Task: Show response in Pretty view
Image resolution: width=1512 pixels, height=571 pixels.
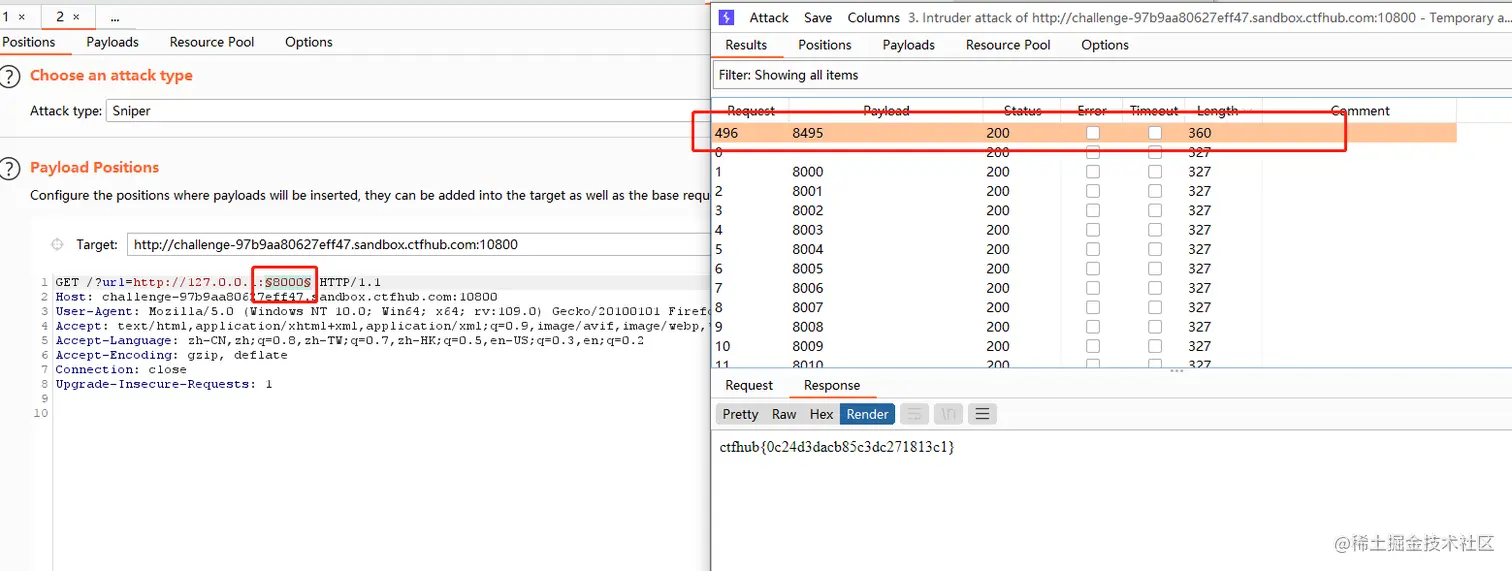Action: [x=741, y=414]
